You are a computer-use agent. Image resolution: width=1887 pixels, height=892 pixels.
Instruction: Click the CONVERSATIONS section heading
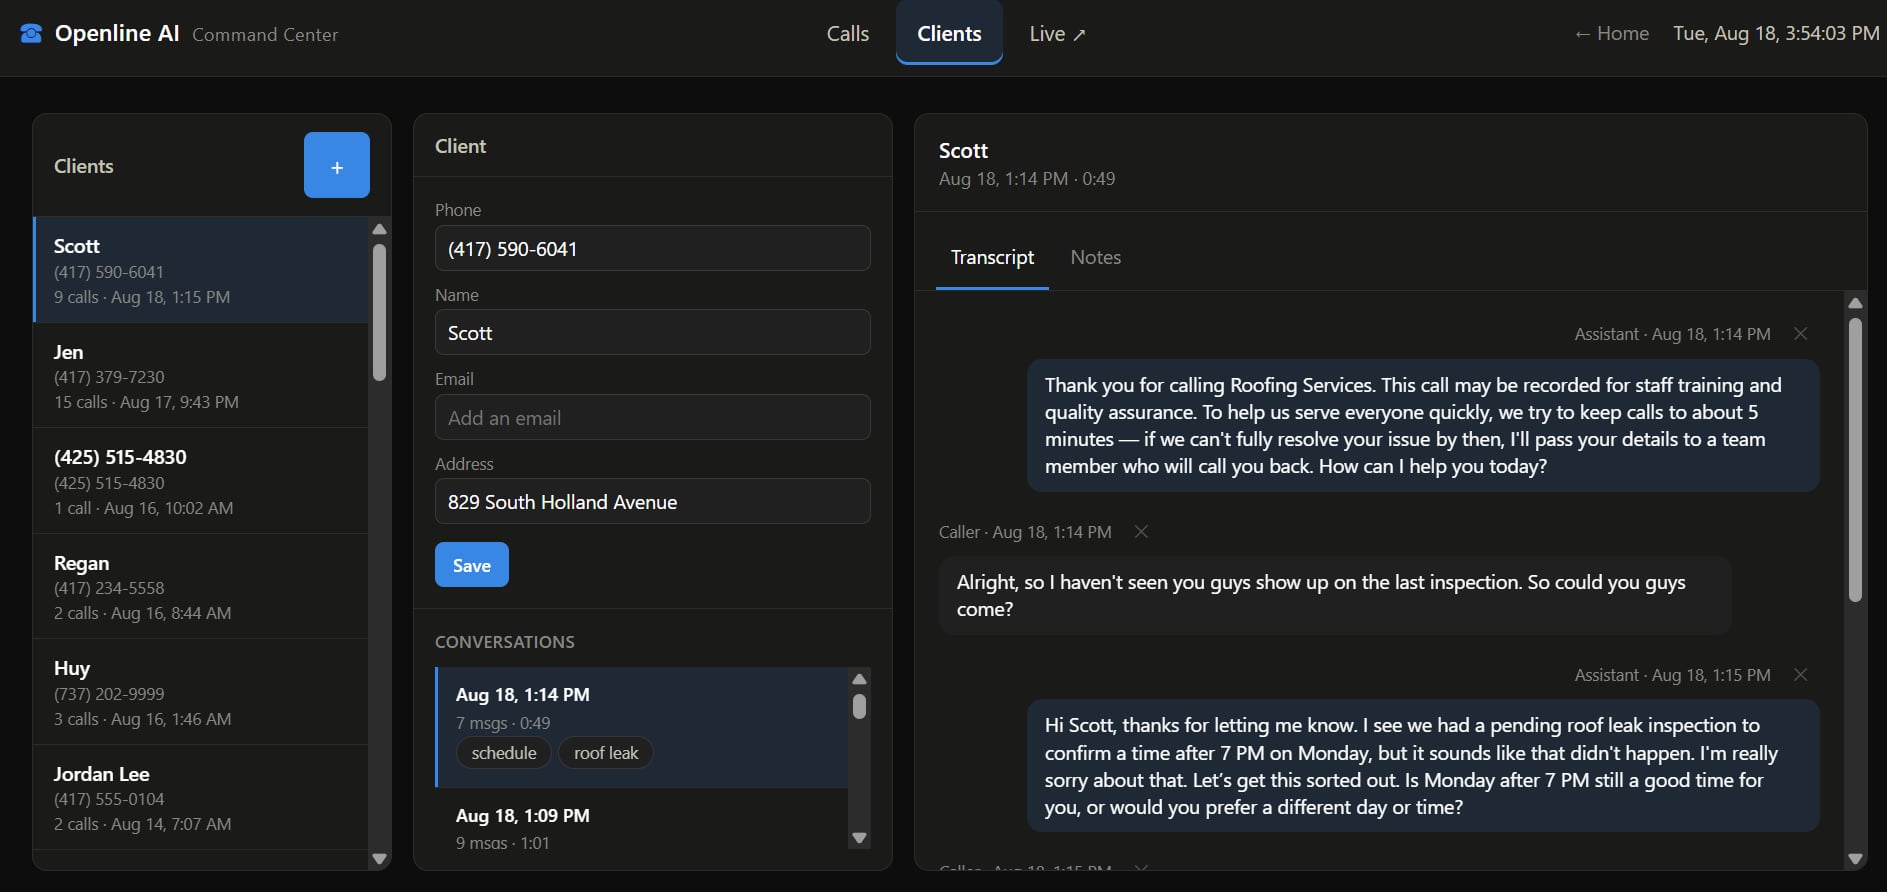point(505,642)
